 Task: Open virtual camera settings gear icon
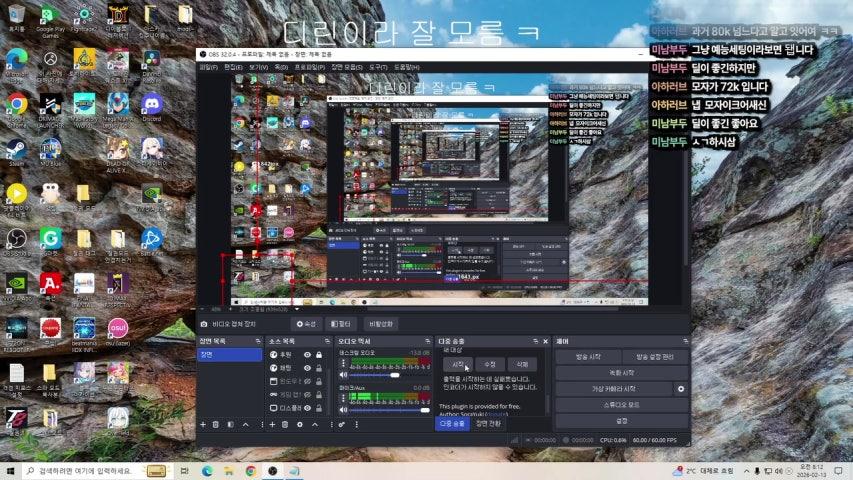[681, 389]
